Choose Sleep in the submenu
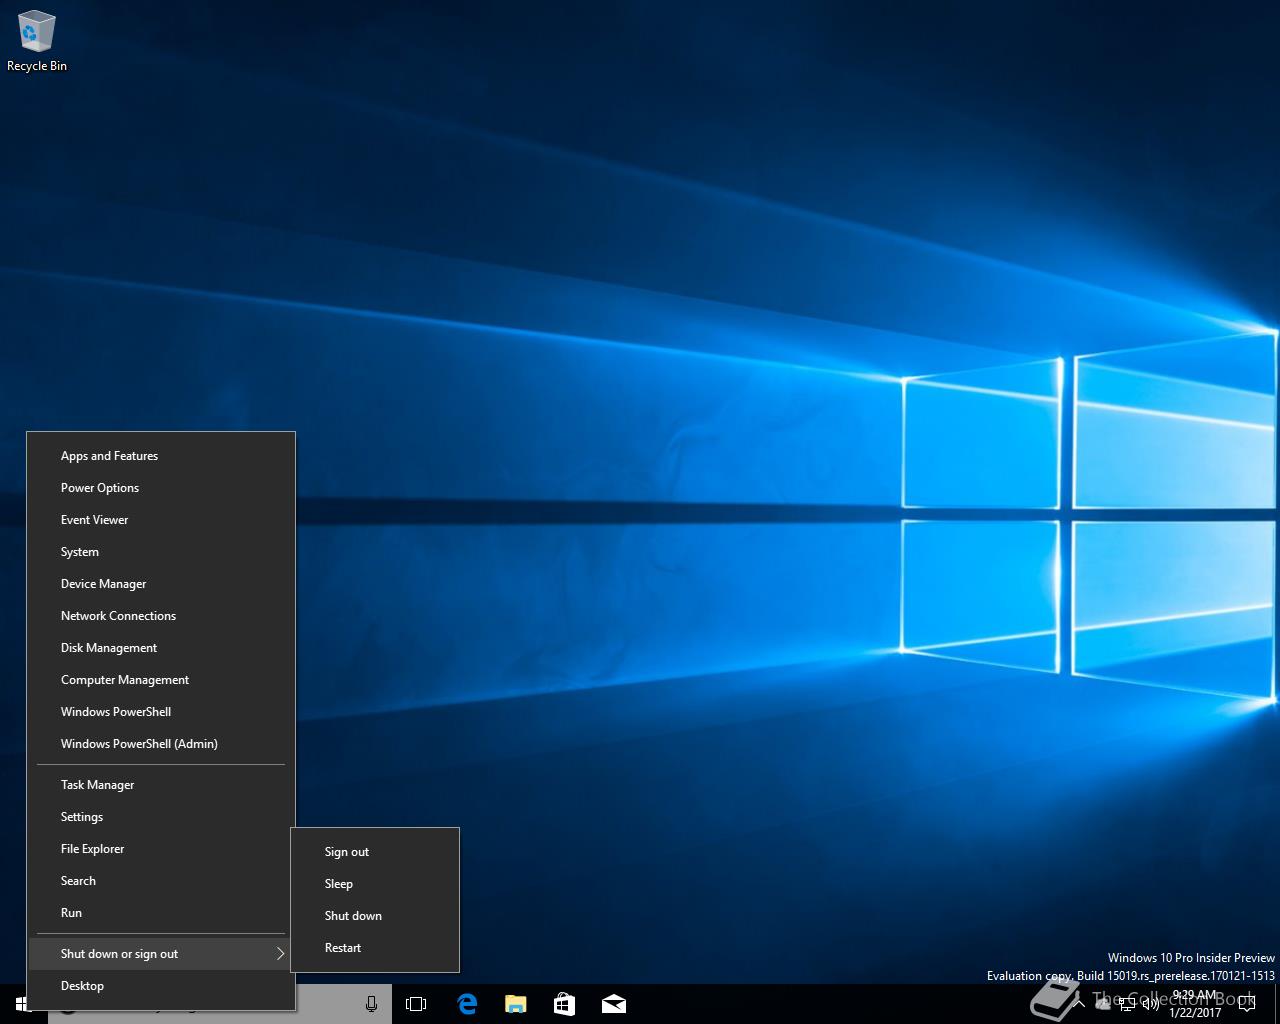1280x1024 pixels. coord(375,884)
